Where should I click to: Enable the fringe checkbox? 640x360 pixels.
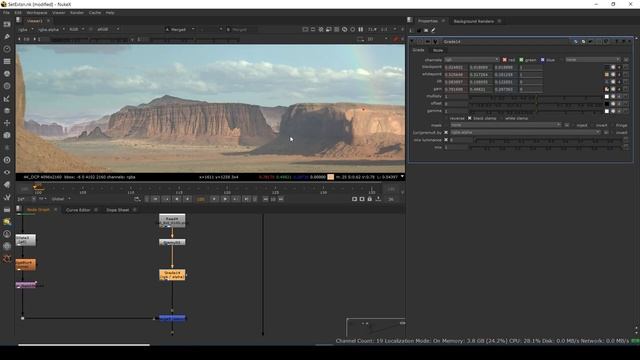[612, 125]
